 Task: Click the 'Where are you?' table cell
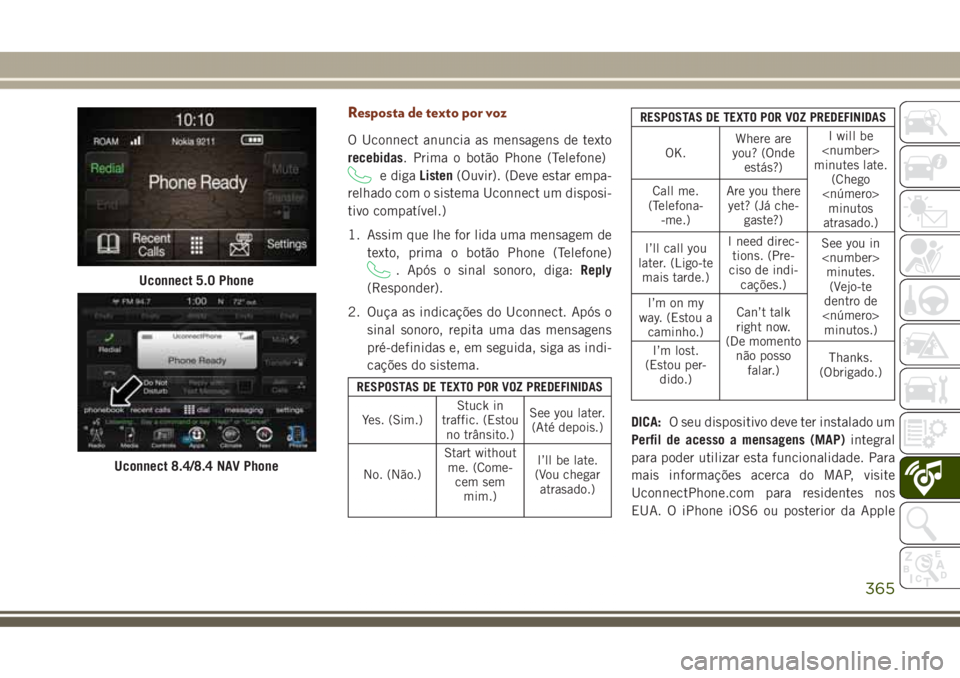point(763,153)
